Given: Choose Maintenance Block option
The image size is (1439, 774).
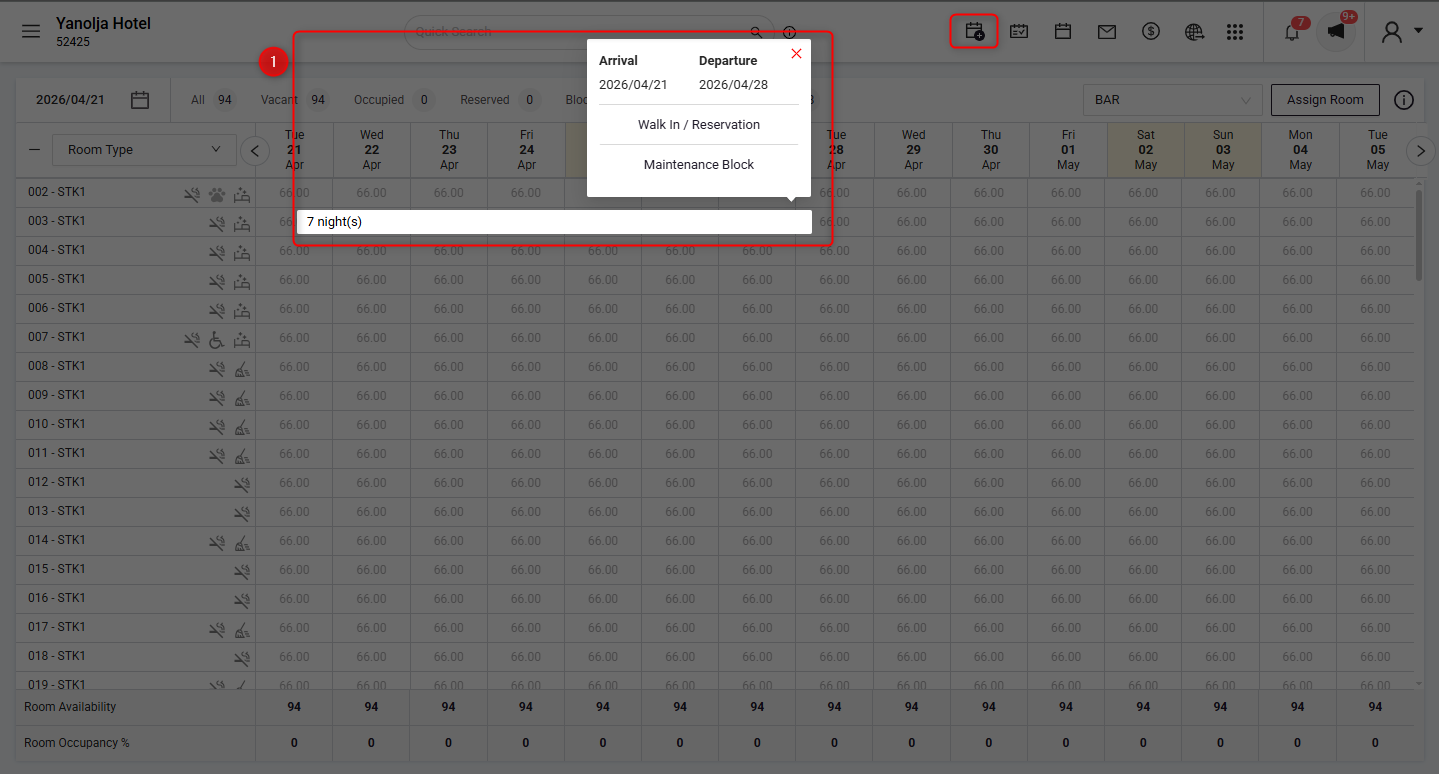Looking at the screenshot, I should pyautogui.click(x=699, y=164).
